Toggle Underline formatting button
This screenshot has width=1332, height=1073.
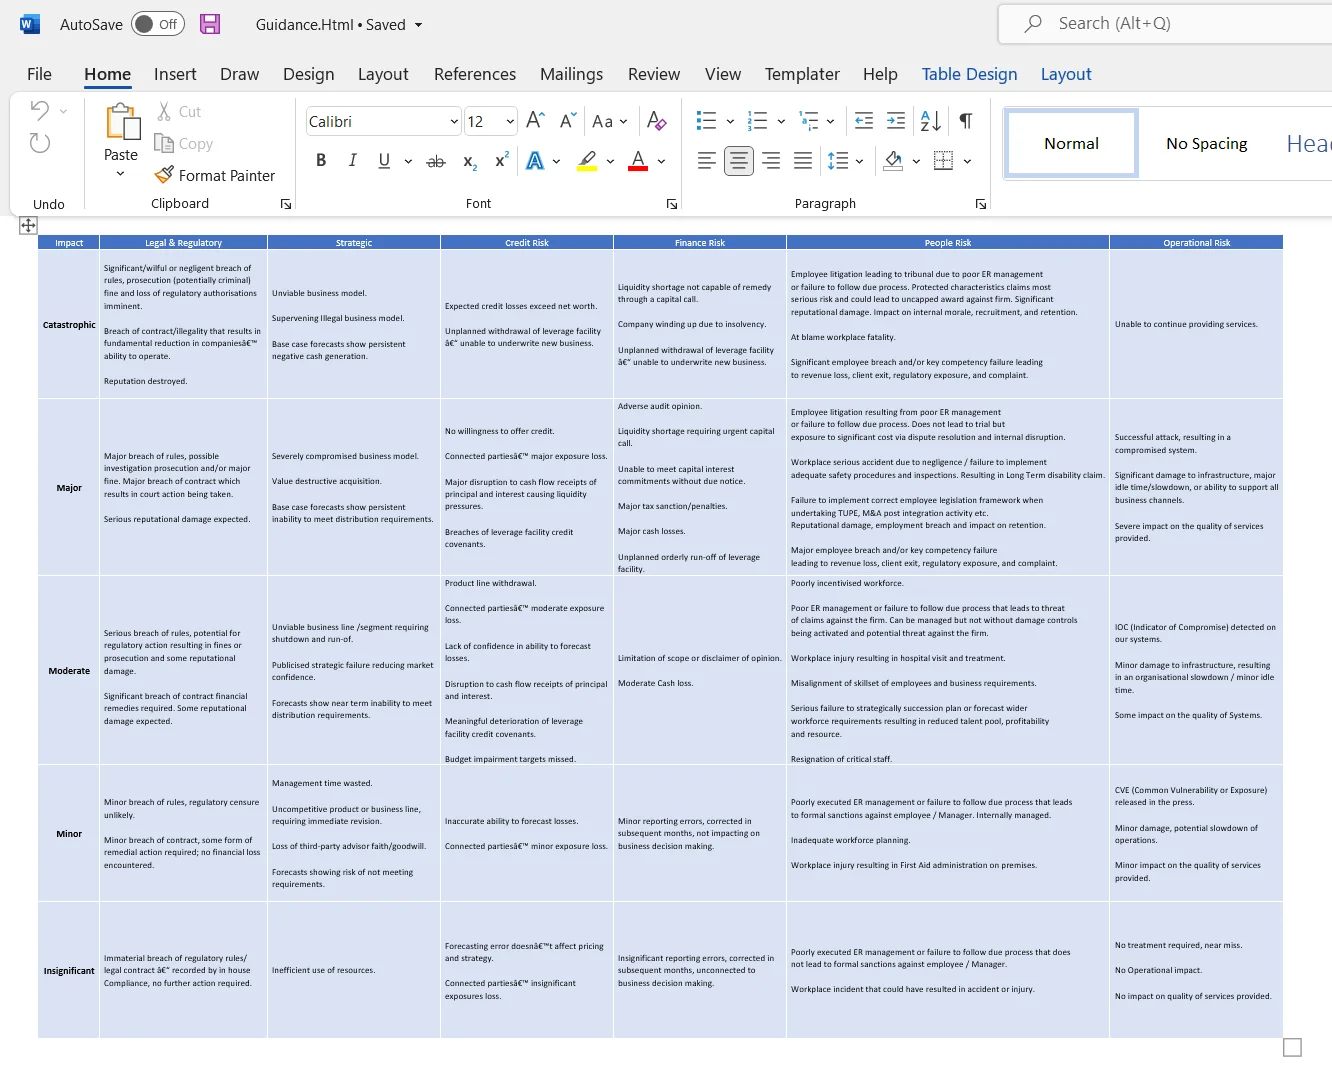[384, 160]
